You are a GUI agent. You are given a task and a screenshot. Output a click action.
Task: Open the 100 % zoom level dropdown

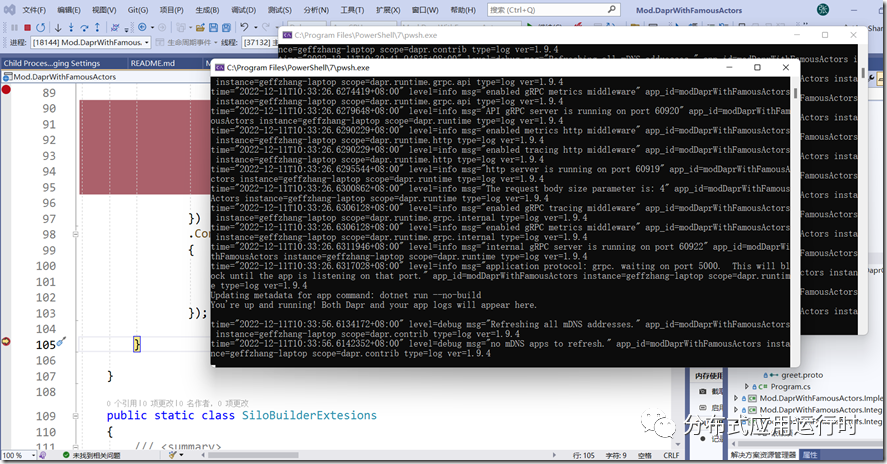pos(18,455)
